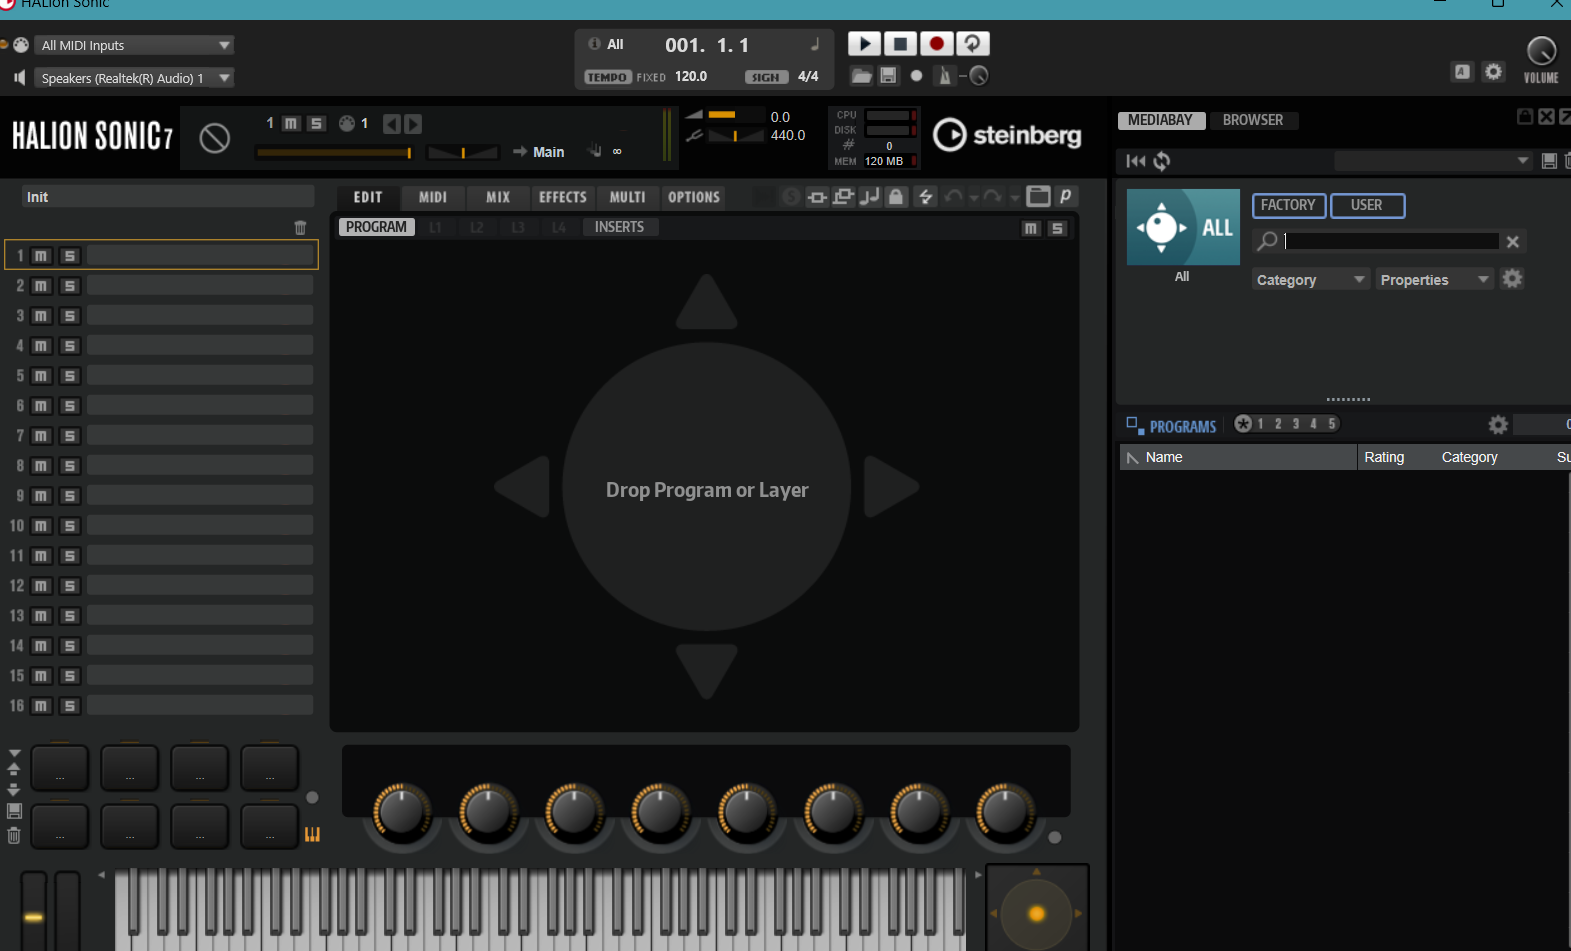This screenshot has width=1571, height=951.
Task: Click the bypass circle icon next to HALion Sonic logo
Action: pos(214,138)
